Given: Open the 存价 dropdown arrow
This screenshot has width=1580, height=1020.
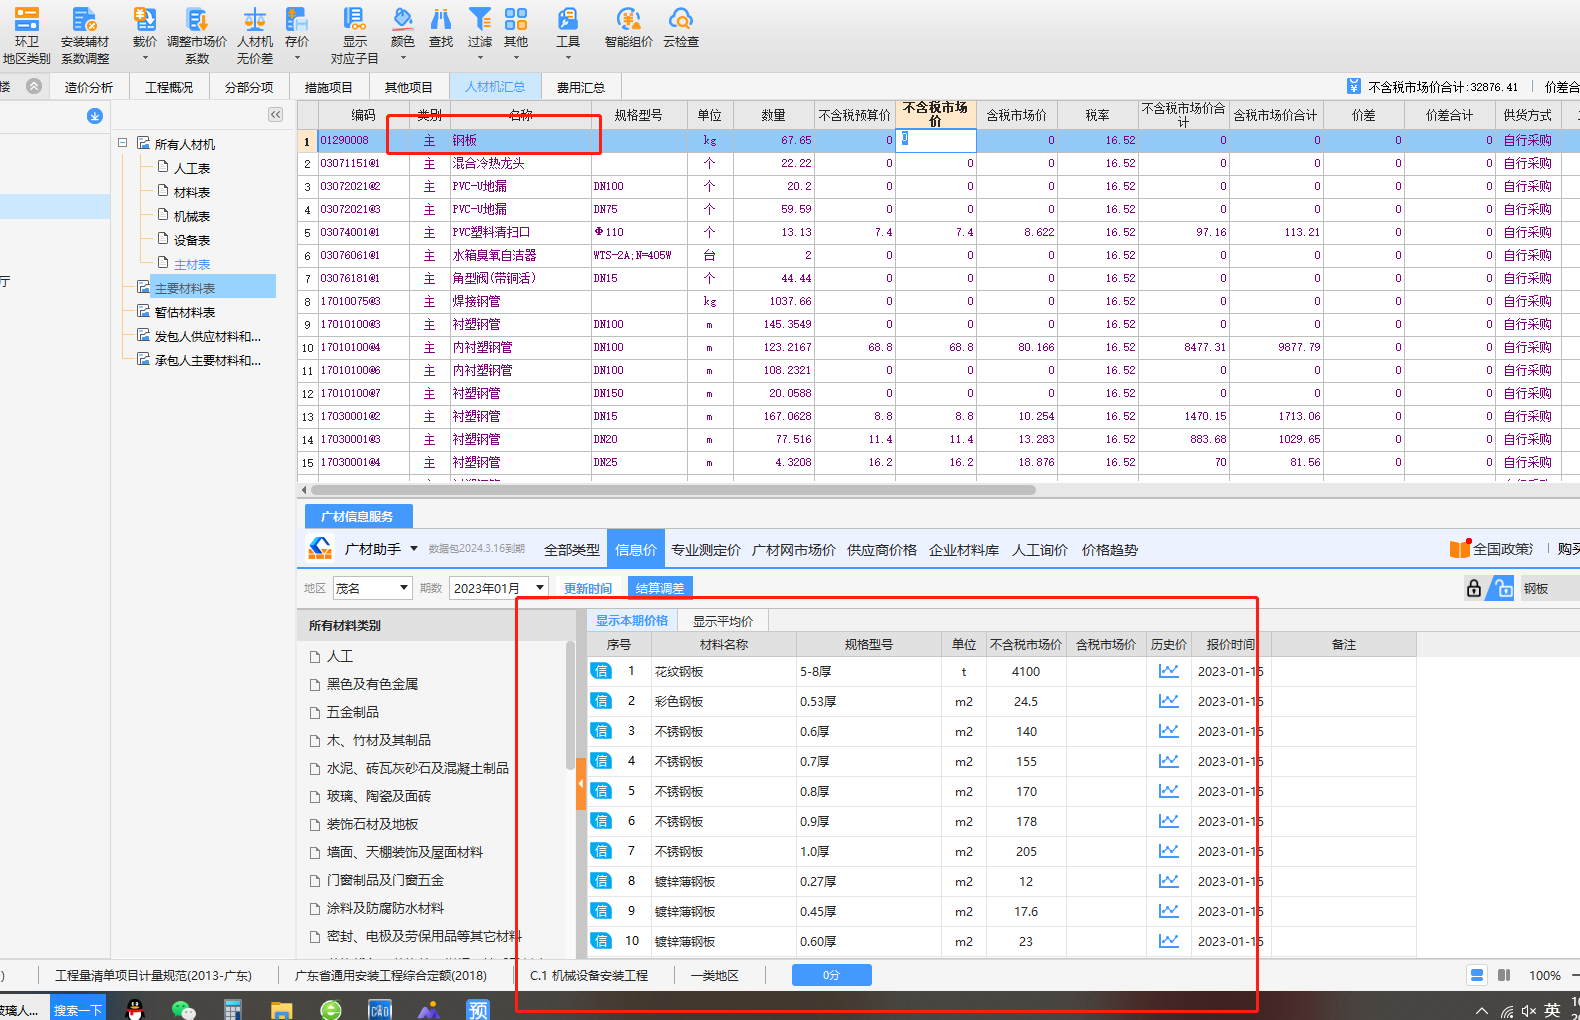Looking at the screenshot, I should 297,58.
